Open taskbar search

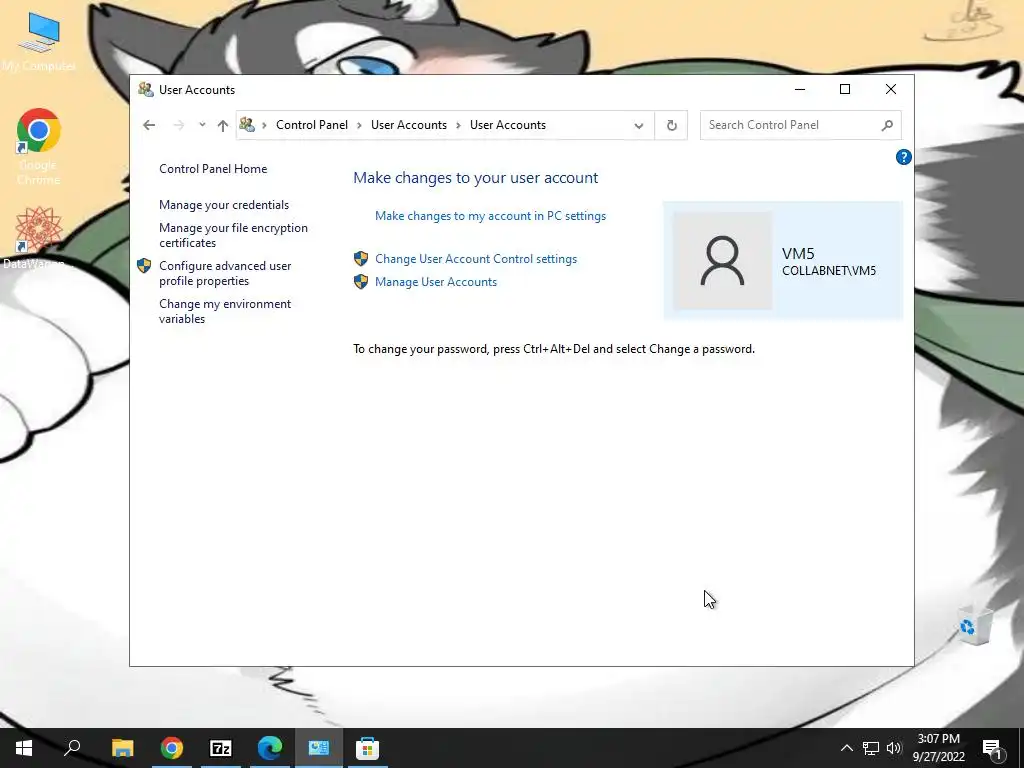point(72,748)
